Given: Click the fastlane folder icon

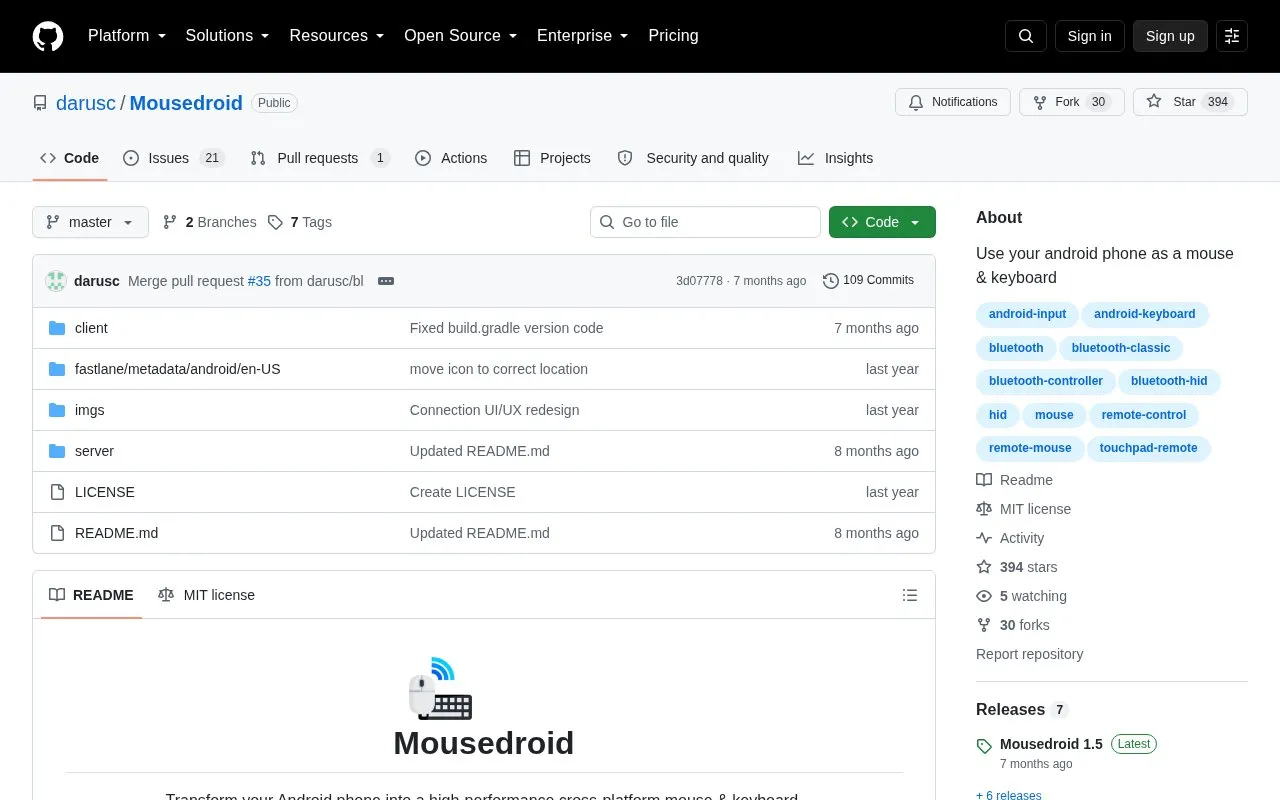Looking at the screenshot, I should [57, 369].
